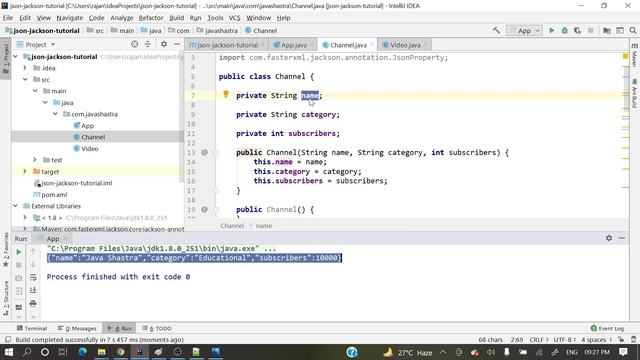Open the Search Everywhere magnifier icon

click(633, 30)
